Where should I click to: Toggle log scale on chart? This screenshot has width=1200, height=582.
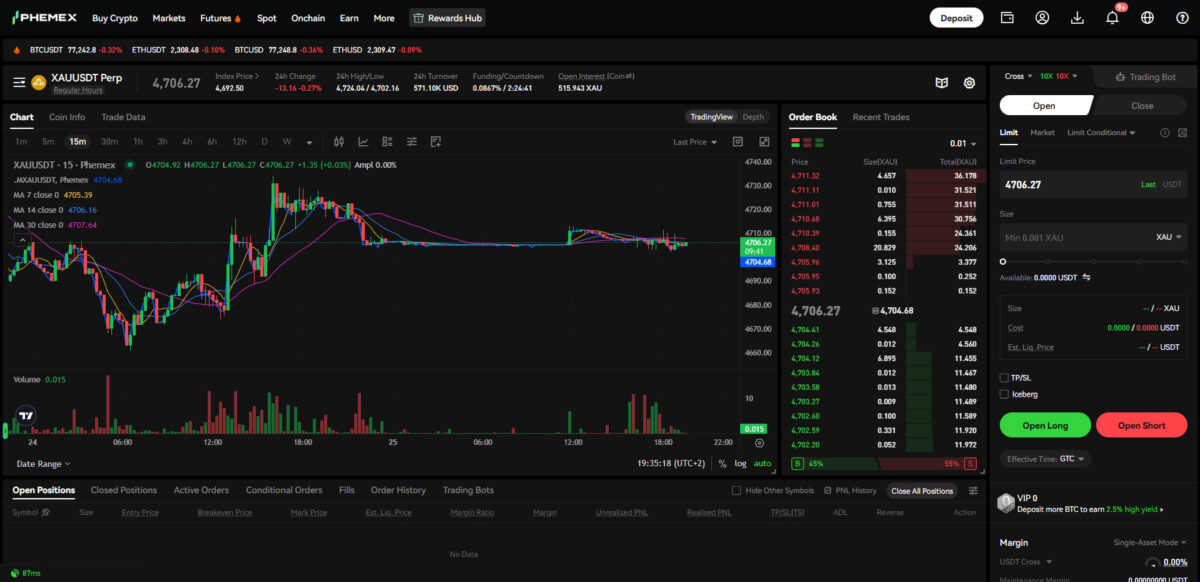pos(740,464)
